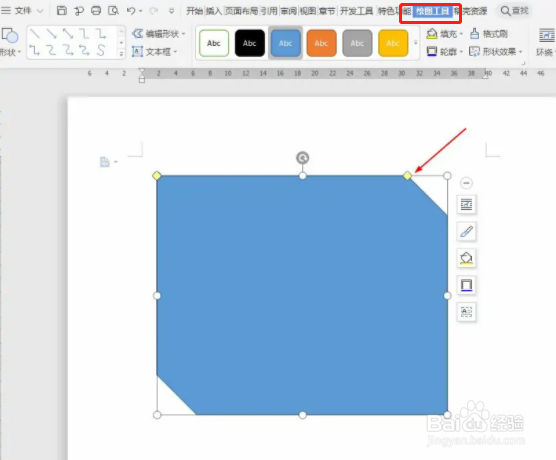Screen dimensions: 556x460
Task: Select the curved double-arrow connector shape
Action: (84, 50)
